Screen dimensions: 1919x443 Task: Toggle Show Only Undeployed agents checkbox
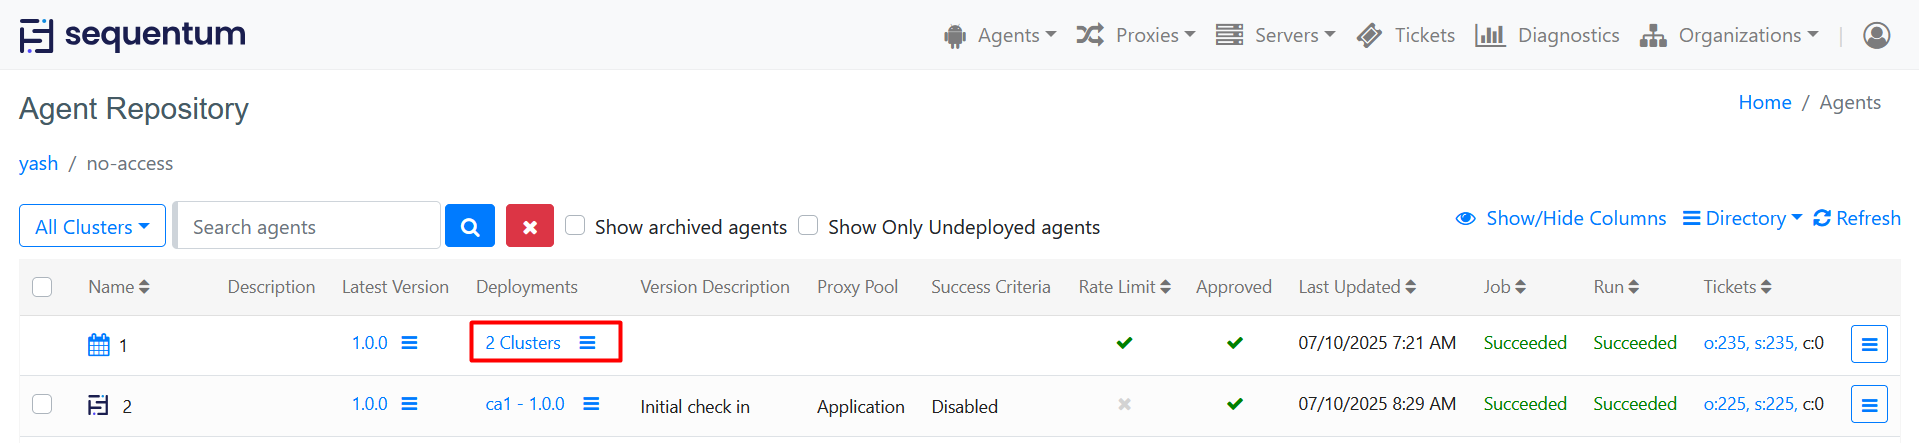pos(808,225)
